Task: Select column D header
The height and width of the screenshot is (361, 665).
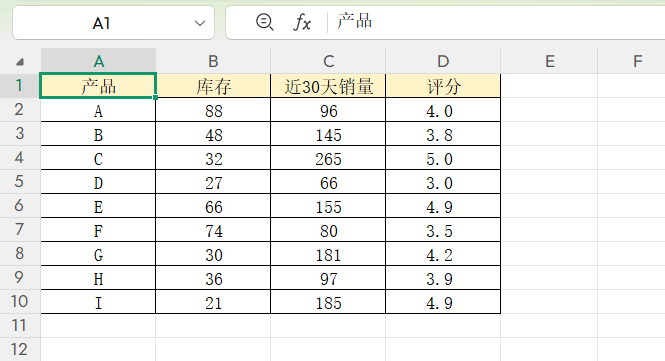Action: (x=443, y=61)
